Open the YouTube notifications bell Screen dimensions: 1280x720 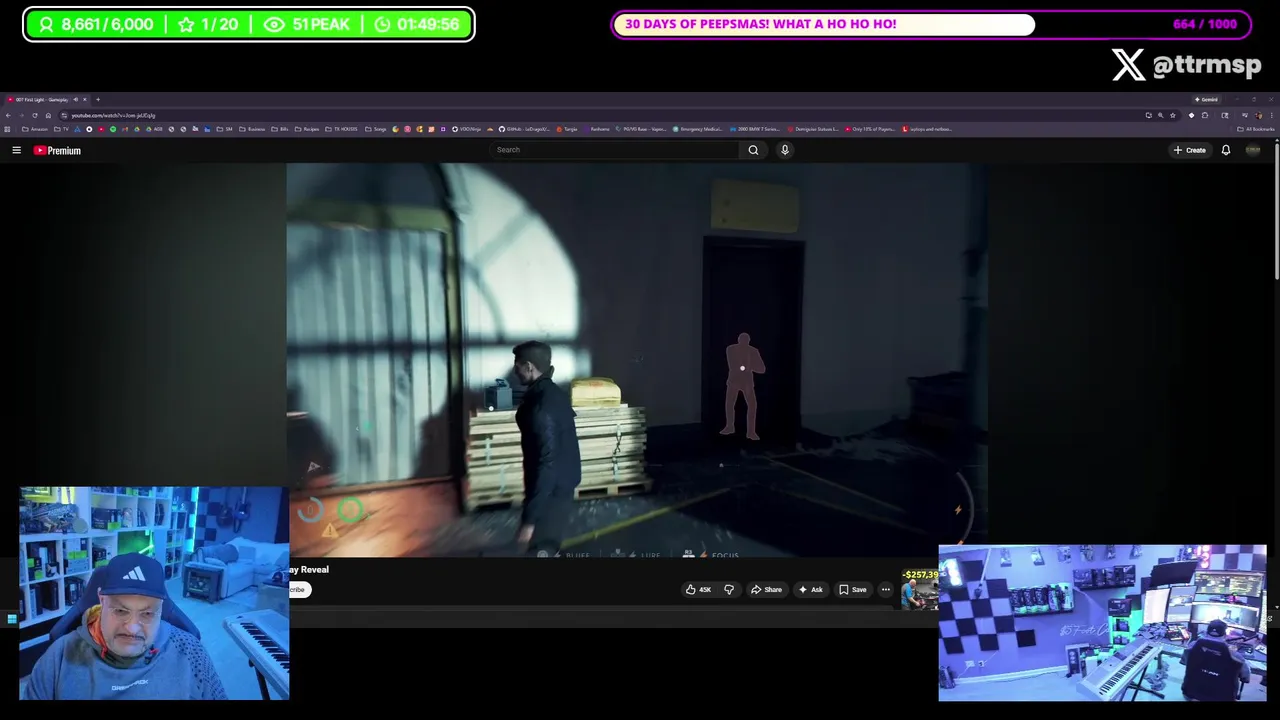point(1225,150)
